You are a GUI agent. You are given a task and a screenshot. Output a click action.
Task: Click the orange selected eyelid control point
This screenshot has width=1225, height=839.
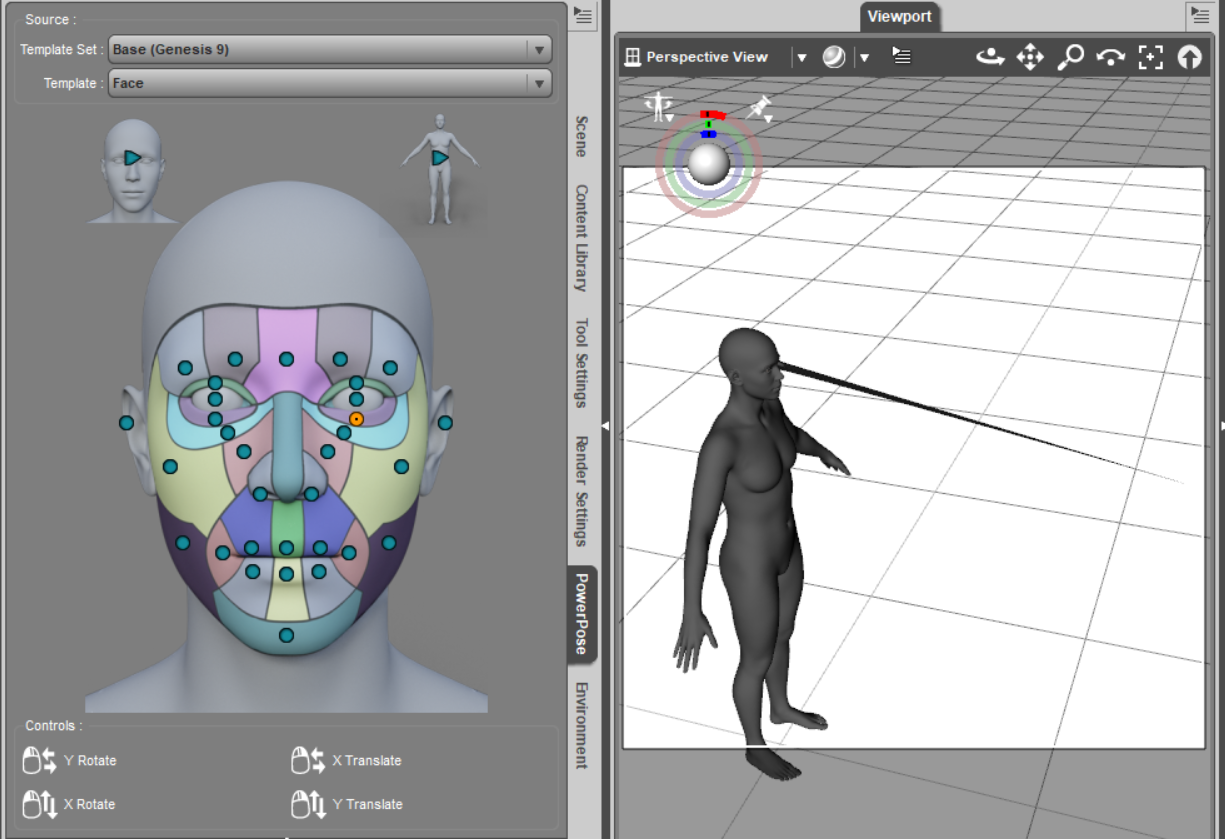pos(356,419)
